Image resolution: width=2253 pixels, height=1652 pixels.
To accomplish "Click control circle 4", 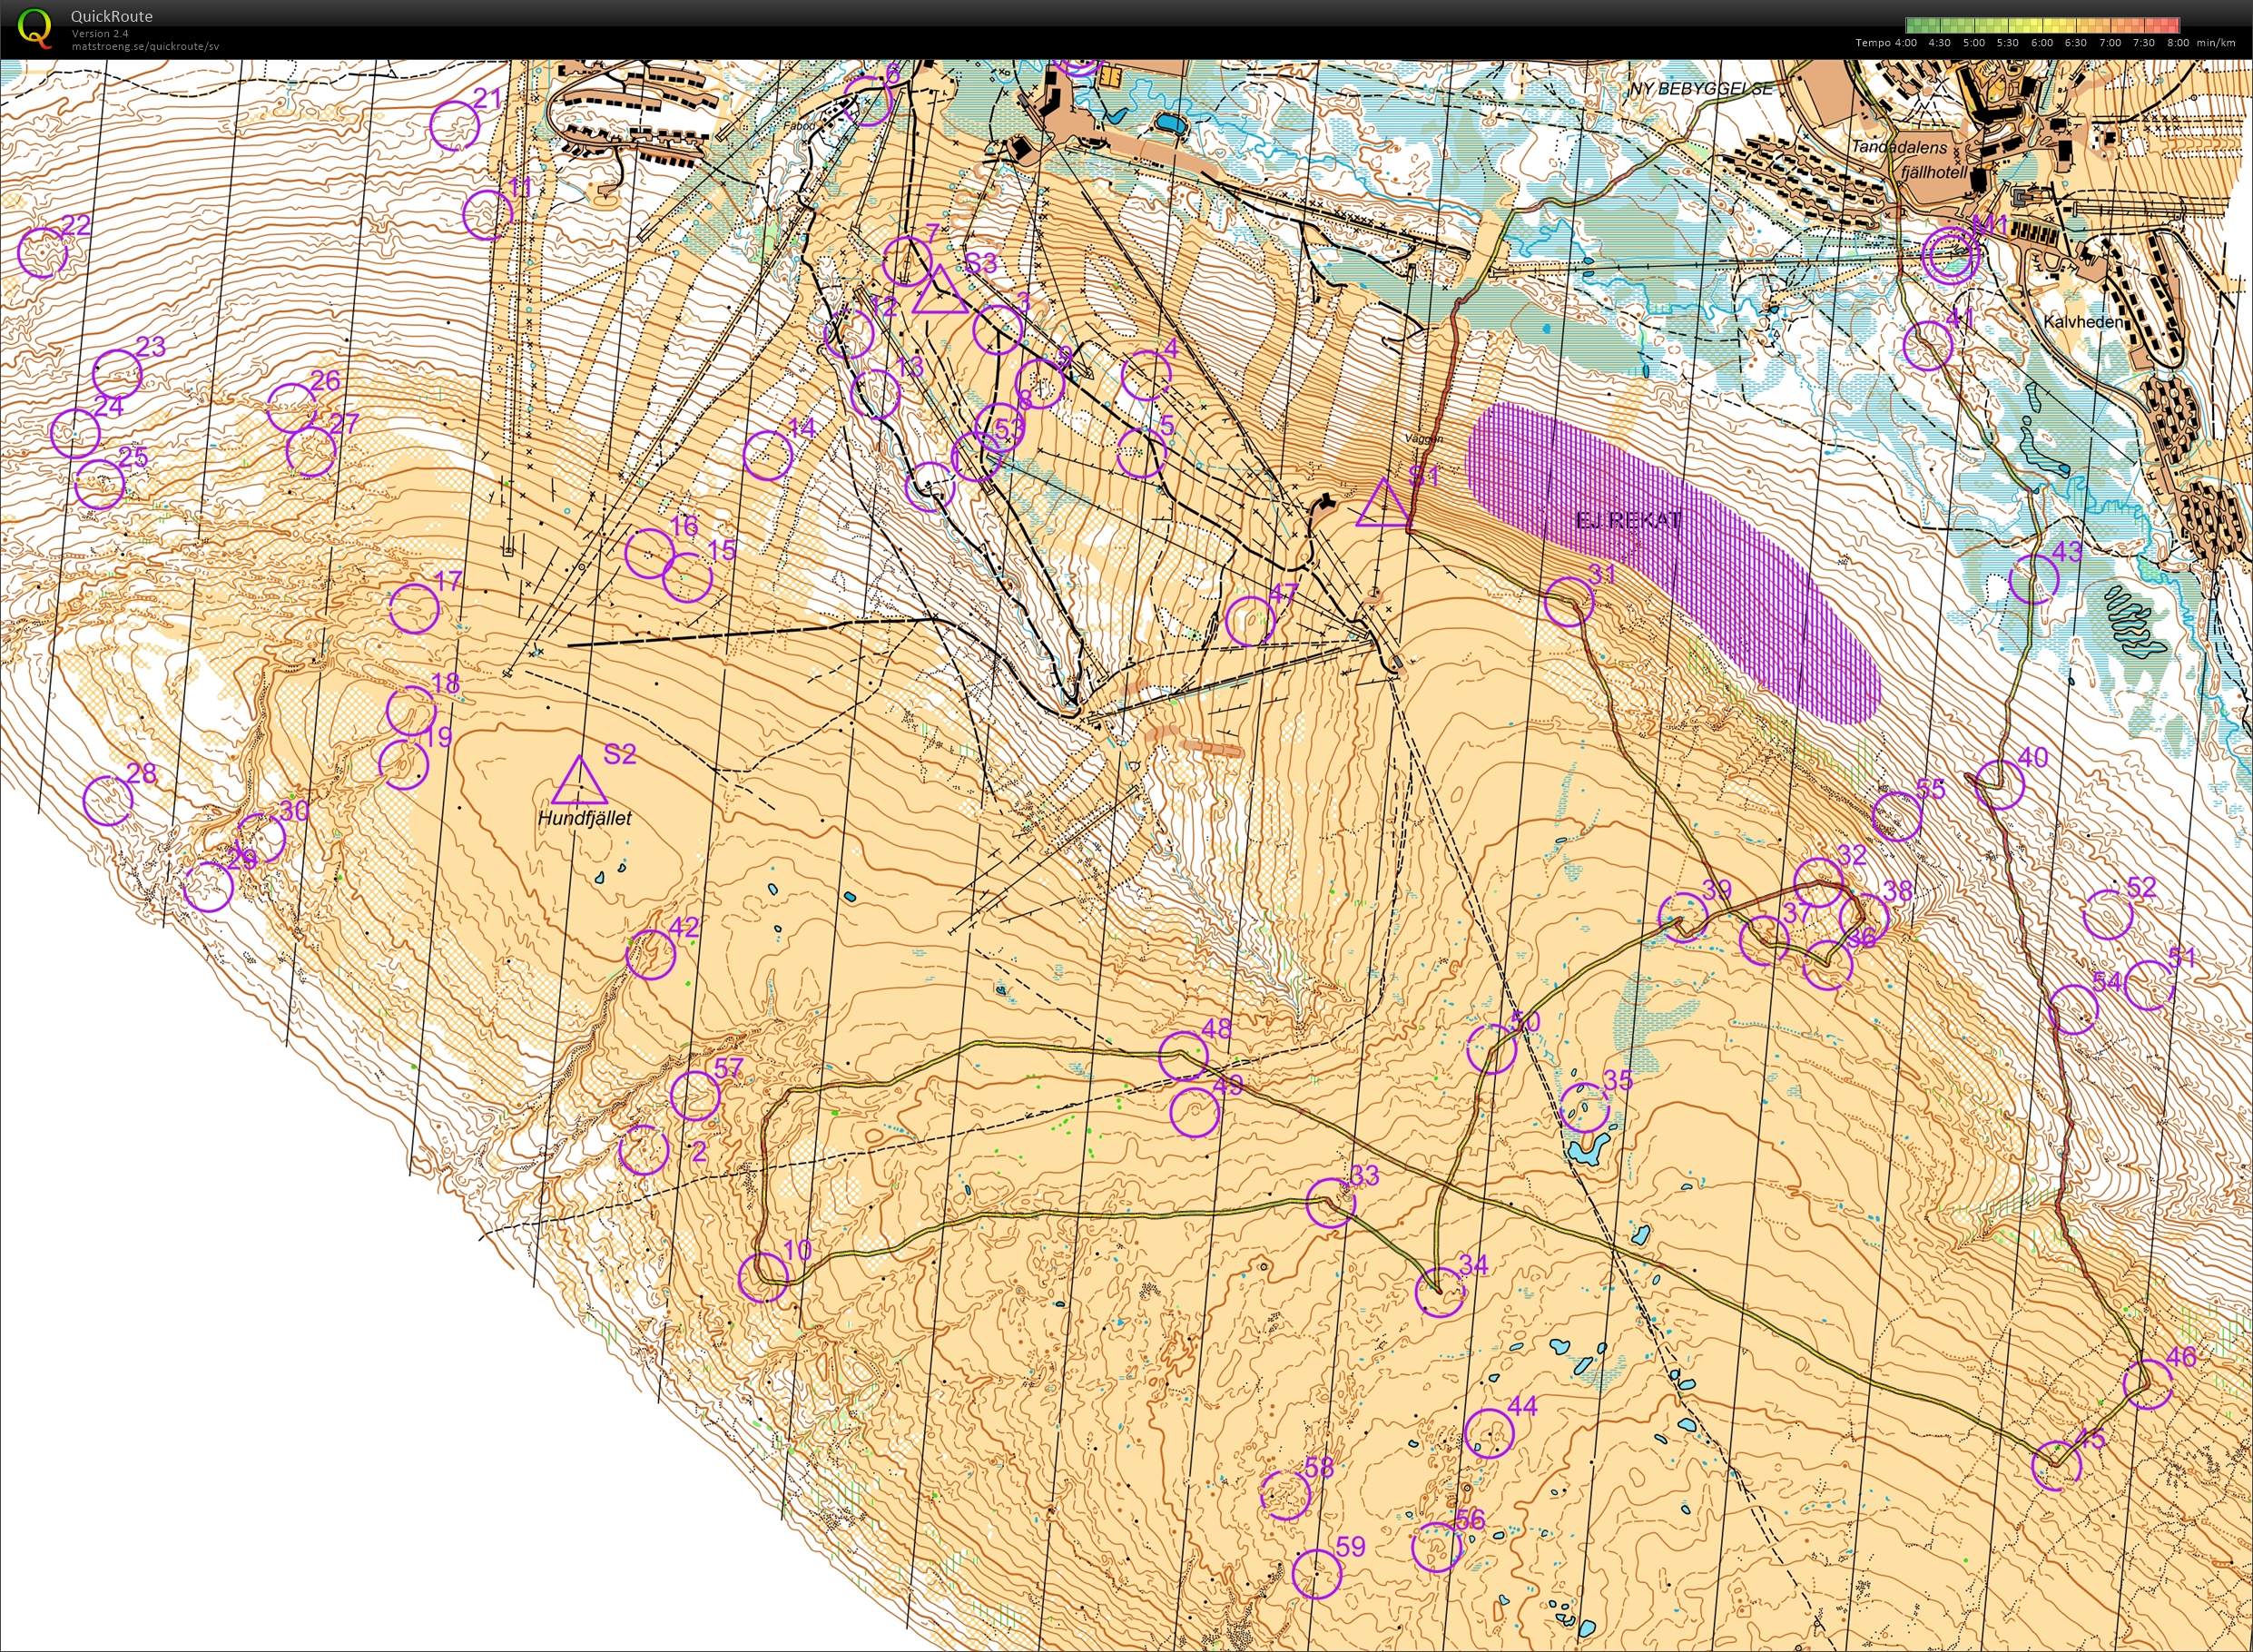I will tap(1146, 376).
